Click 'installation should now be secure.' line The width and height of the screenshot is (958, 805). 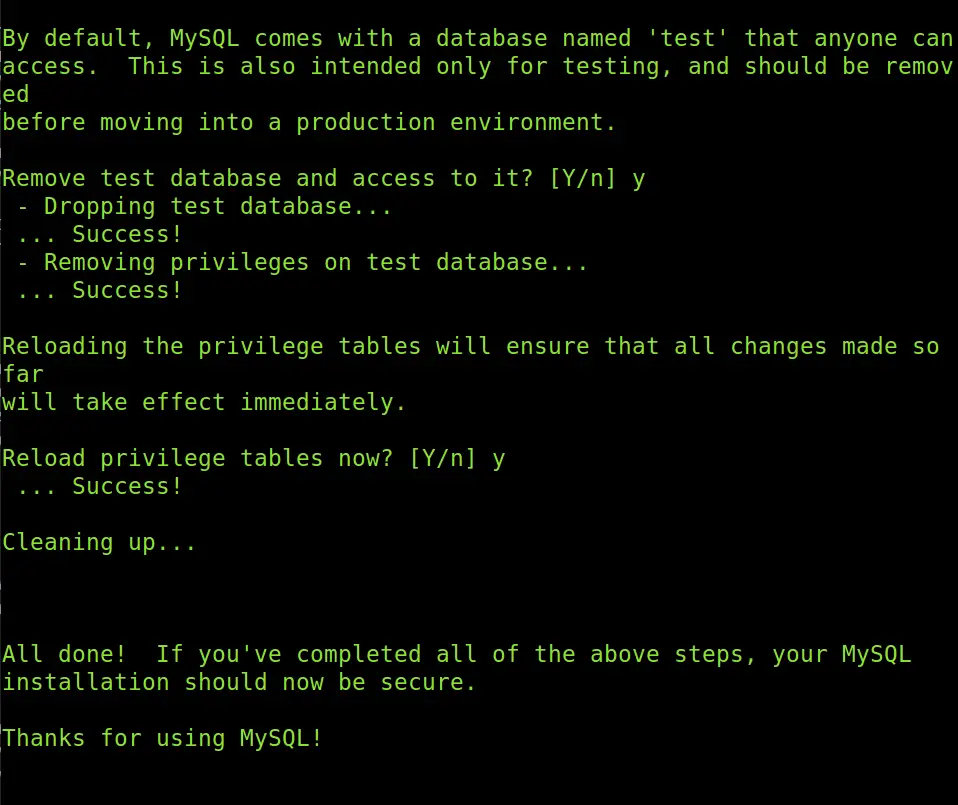[x=239, y=682]
